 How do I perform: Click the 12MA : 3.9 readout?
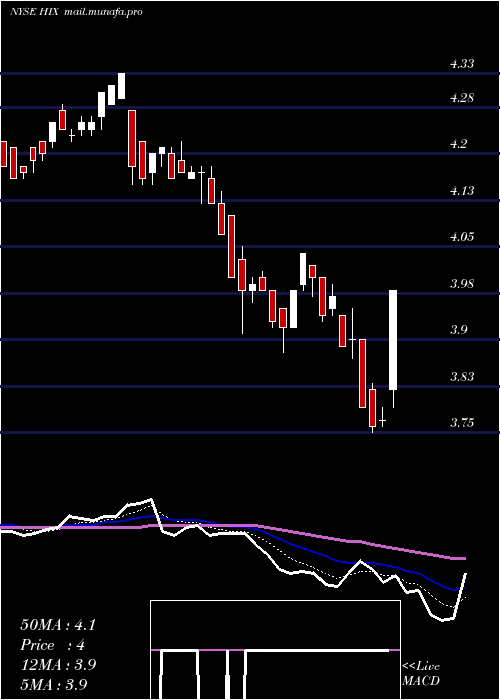58,665
